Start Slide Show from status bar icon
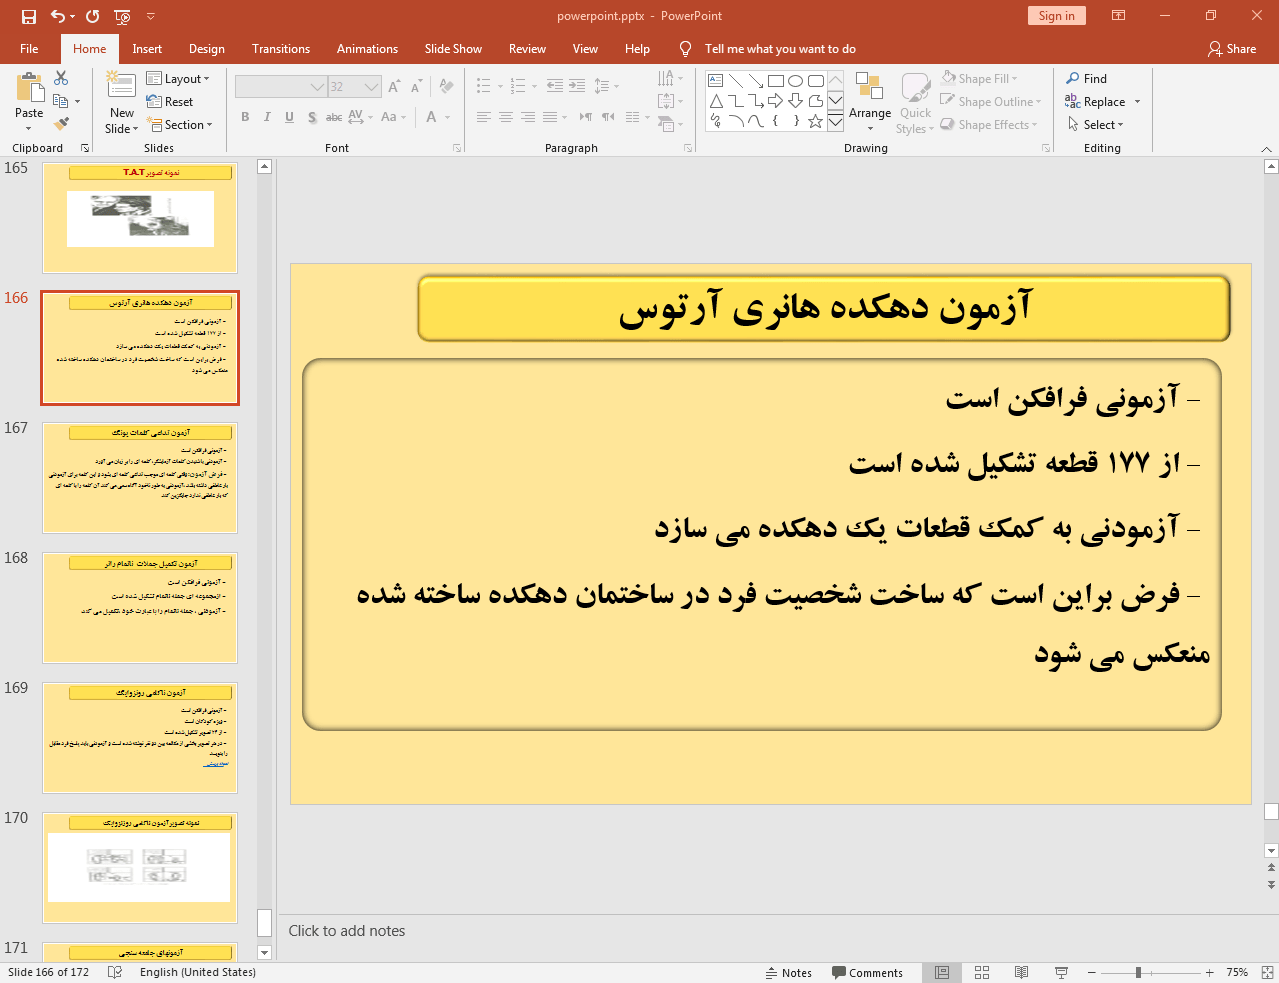Image resolution: width=1279 pixels, height=983 pixels. point(1061,972)
